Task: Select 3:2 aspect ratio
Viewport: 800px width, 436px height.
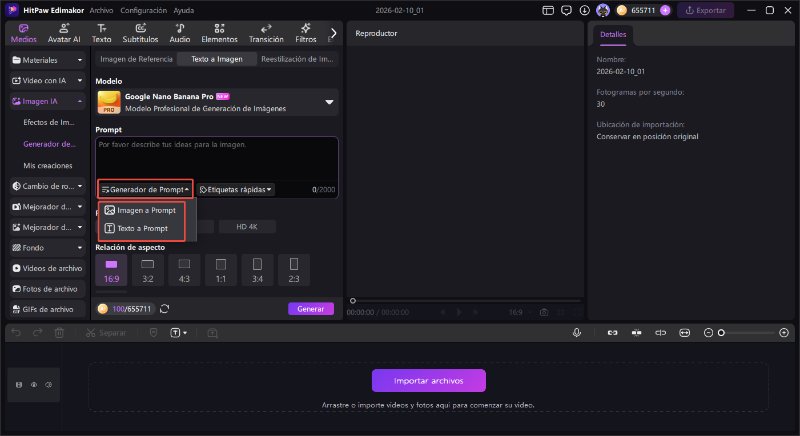Action: [x=147, y=271]
